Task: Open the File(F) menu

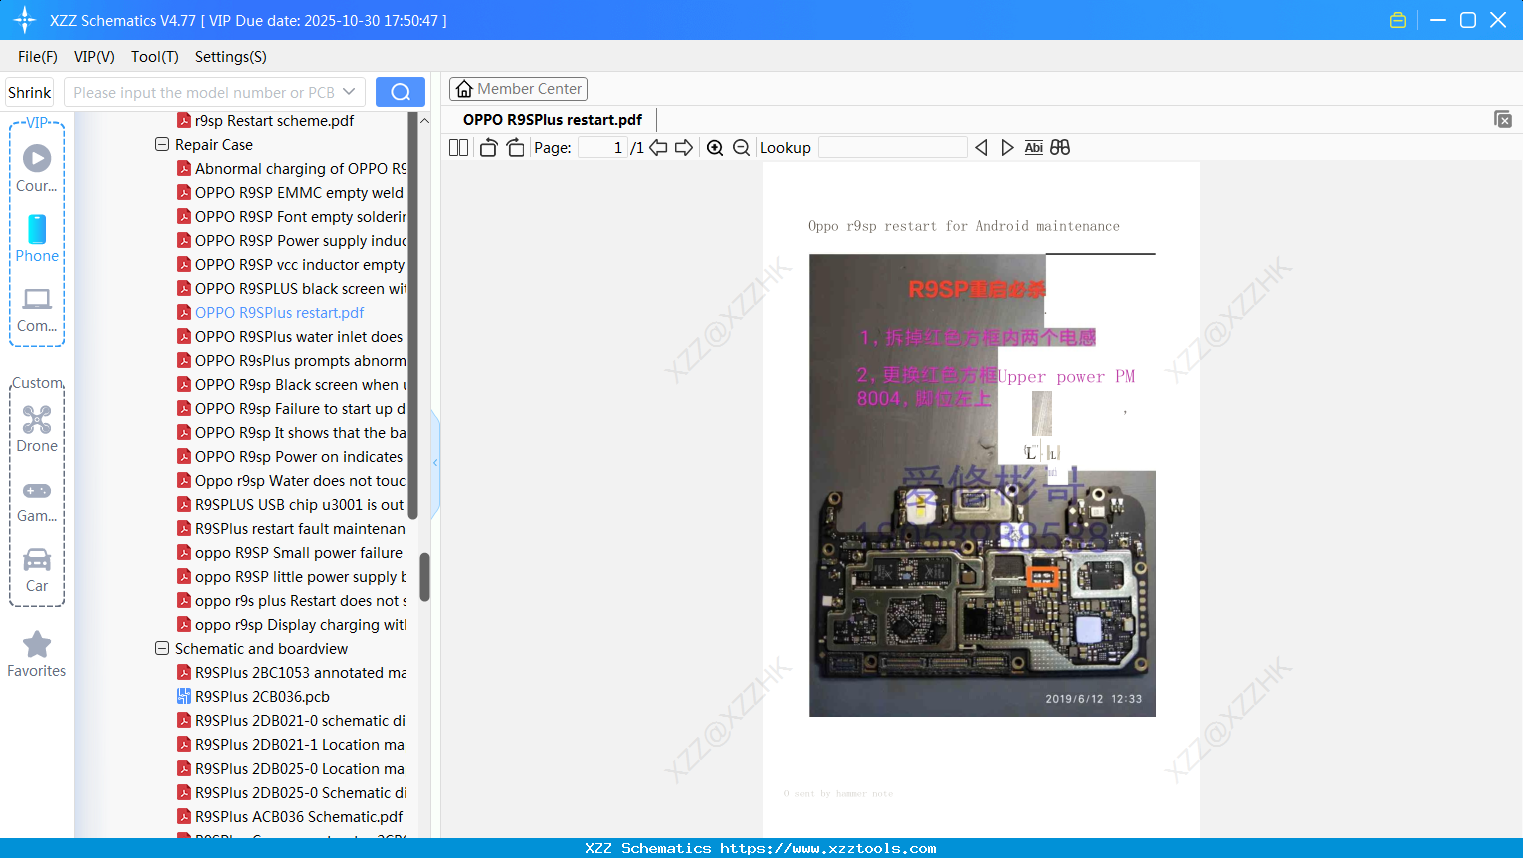Action: [38, 57]
